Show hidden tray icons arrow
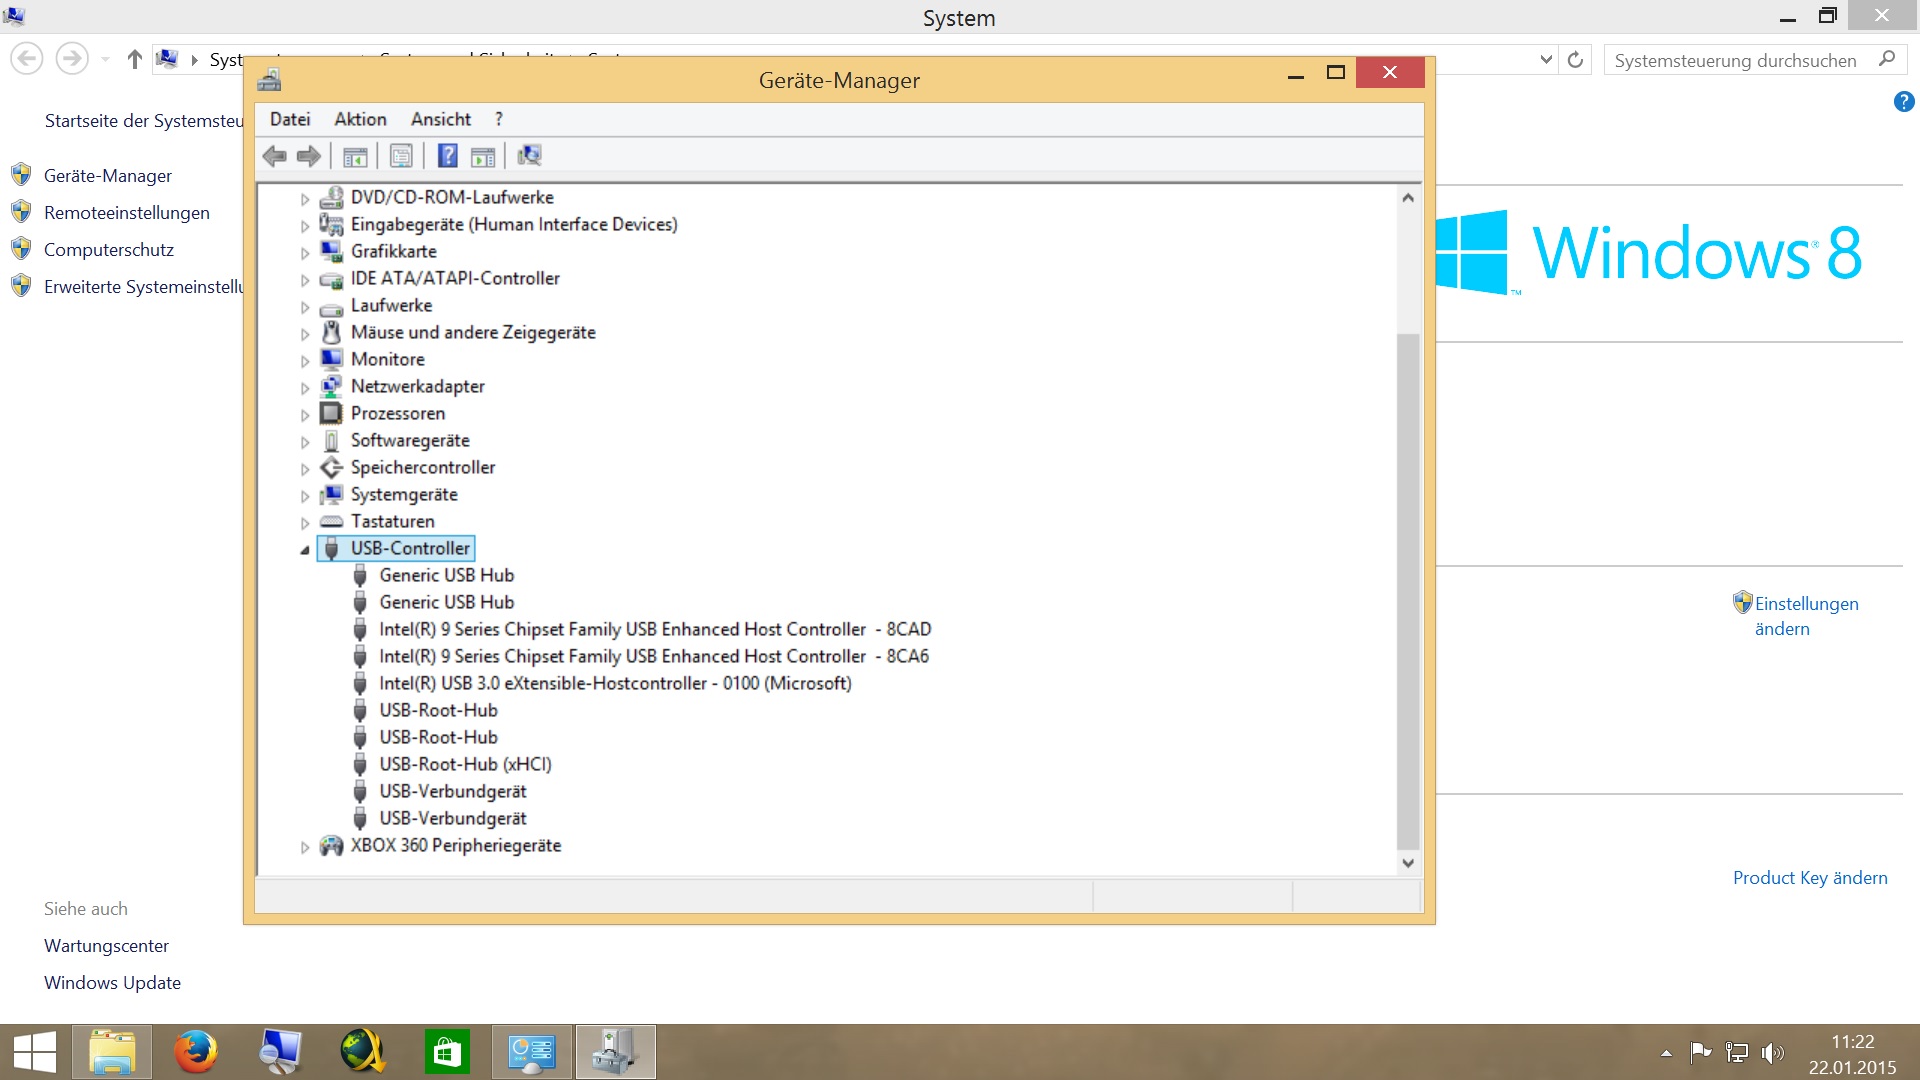 pos(1666,1053)
